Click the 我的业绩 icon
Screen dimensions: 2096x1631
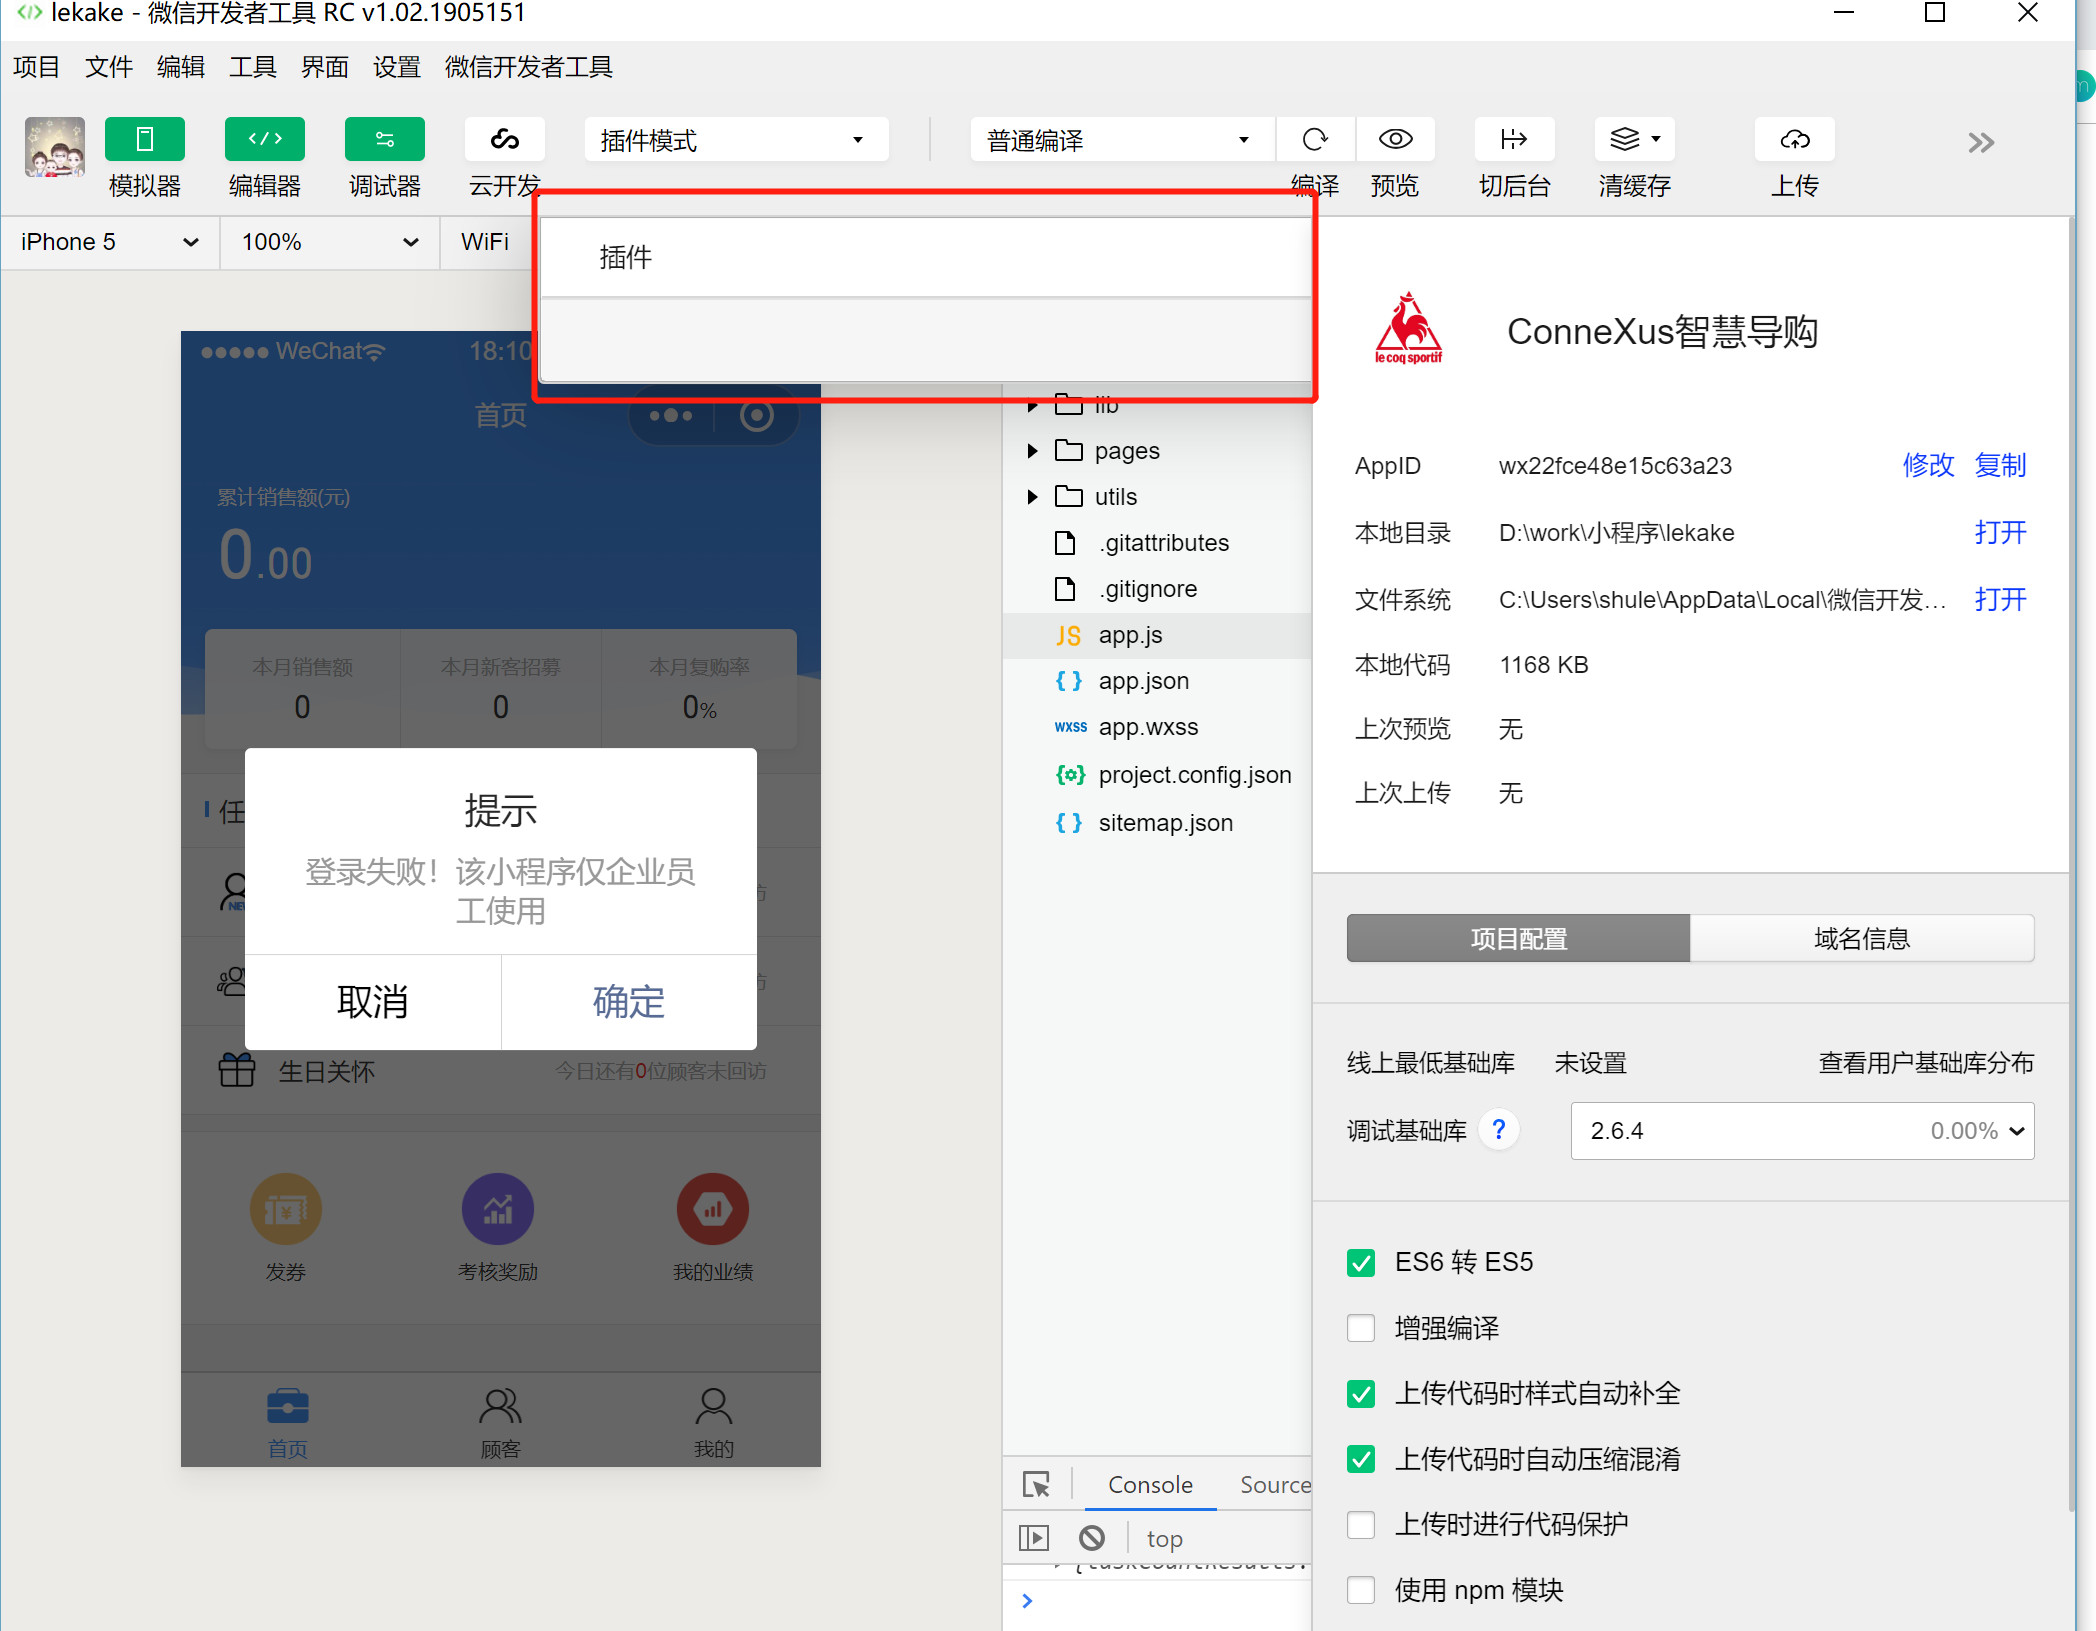(713, 1209)
